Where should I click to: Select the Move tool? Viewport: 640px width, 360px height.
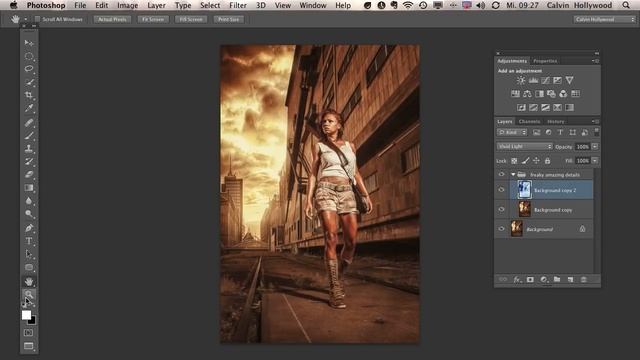[29, 42]
